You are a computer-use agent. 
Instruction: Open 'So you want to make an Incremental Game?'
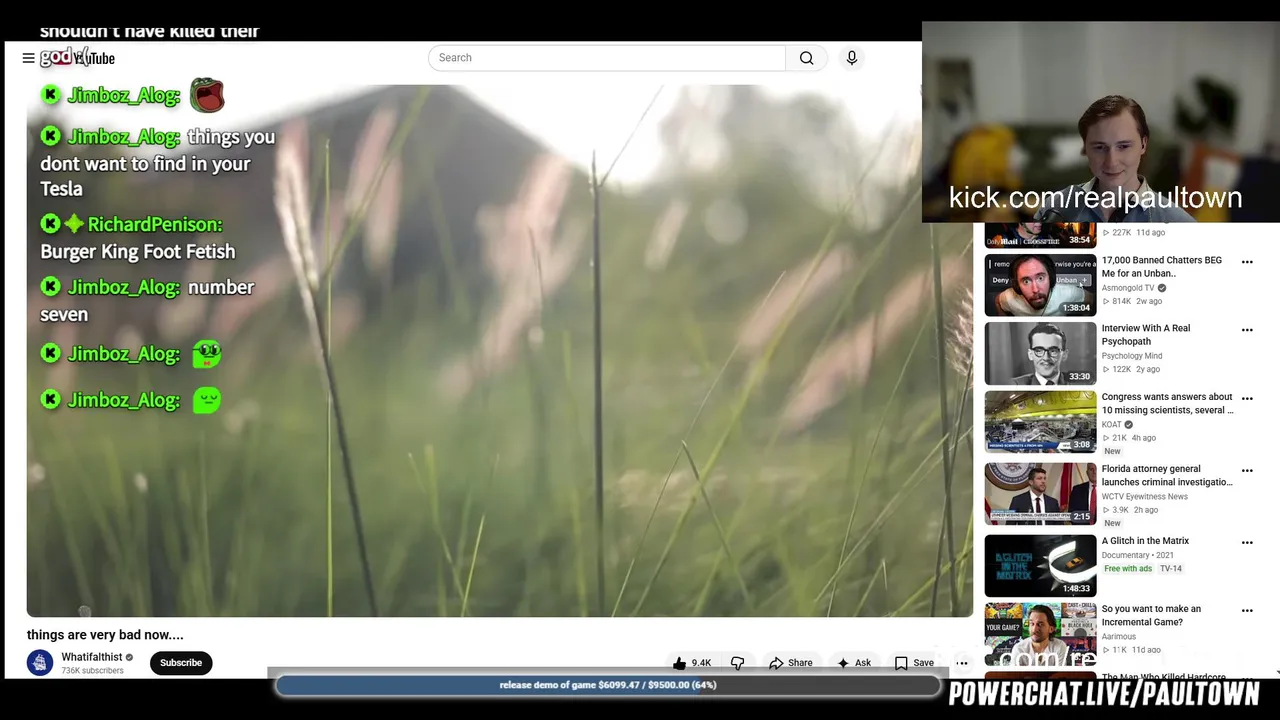click(x=1151, y=615)
